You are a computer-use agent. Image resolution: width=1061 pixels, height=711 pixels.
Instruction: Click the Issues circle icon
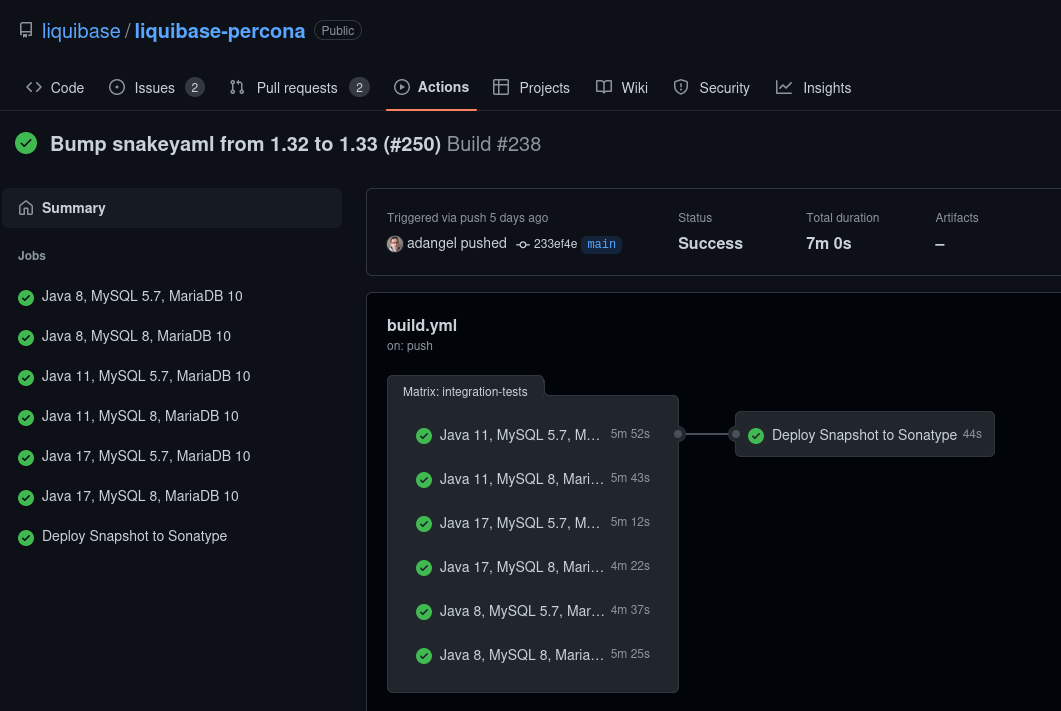coord(117,87)
